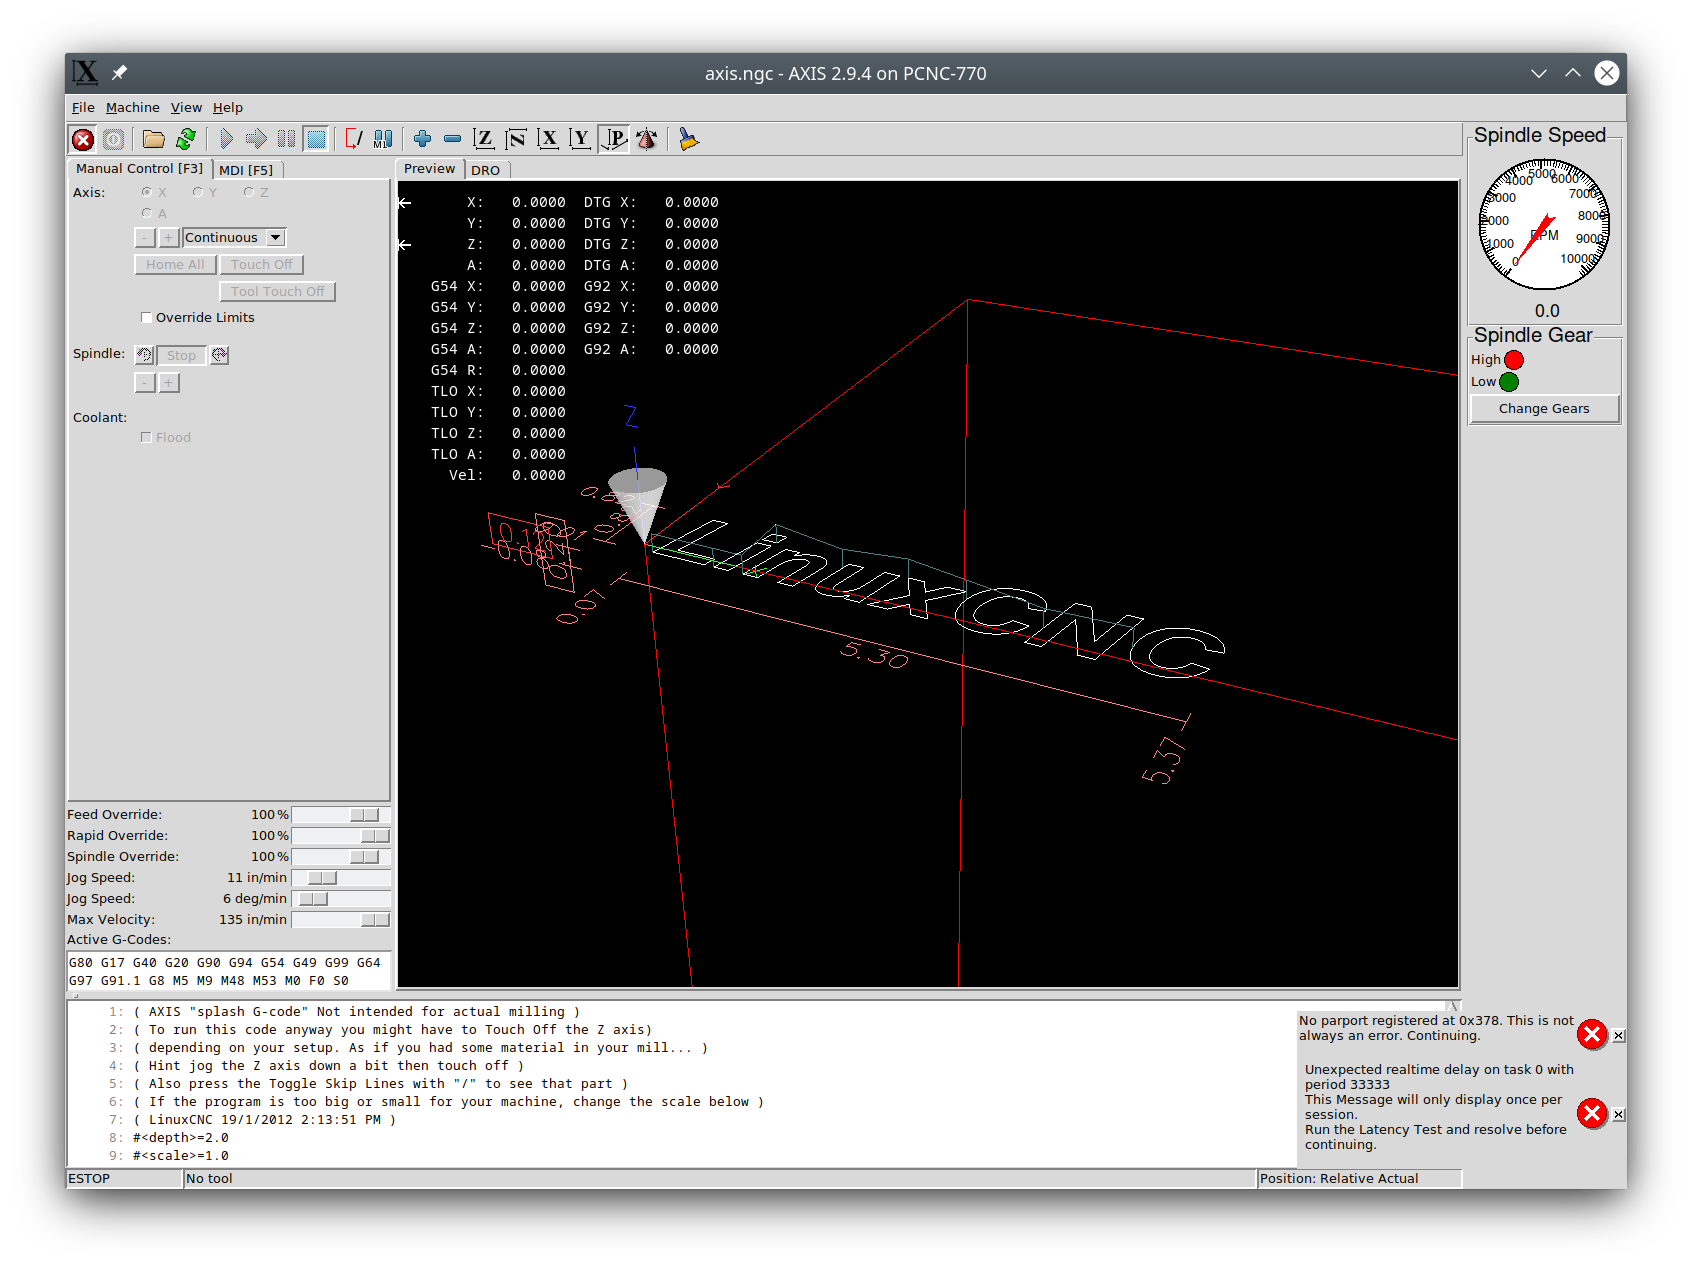The height and width of the screenshot is (1266, 1692).
Task: Select the Preview tab
Action: click(x=430, y=168)
